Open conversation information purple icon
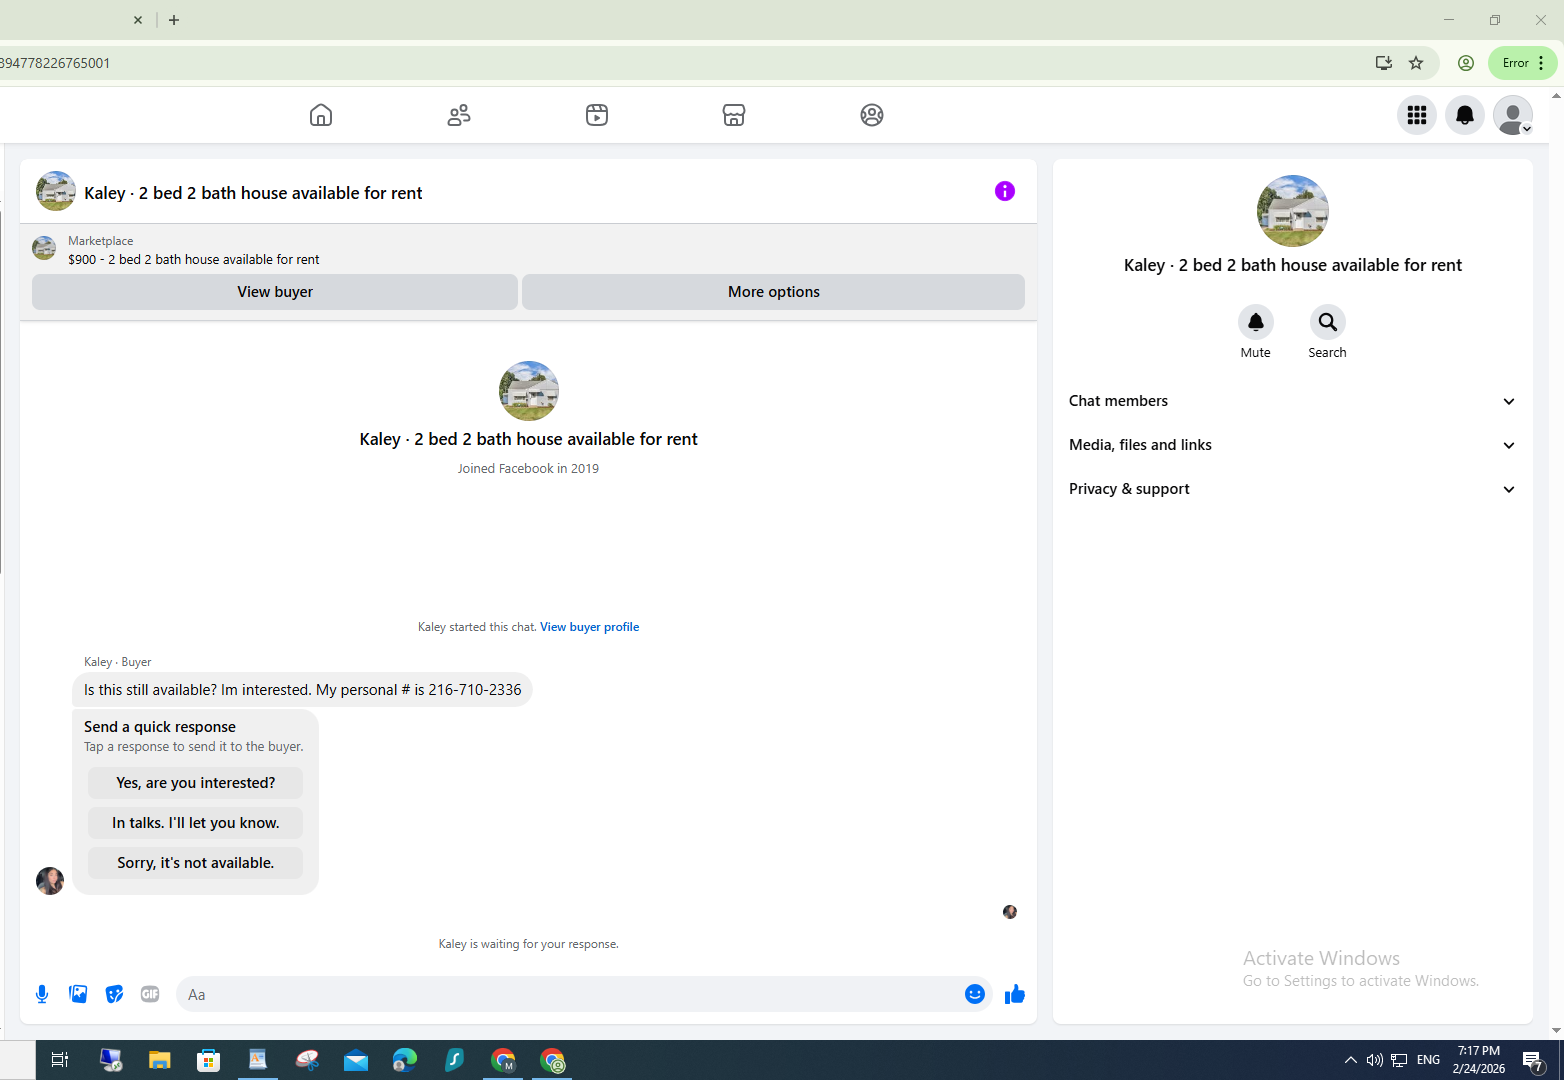Viewport: 1564px width, 1080px height. pyautogui.click(x=1005, y=191)
